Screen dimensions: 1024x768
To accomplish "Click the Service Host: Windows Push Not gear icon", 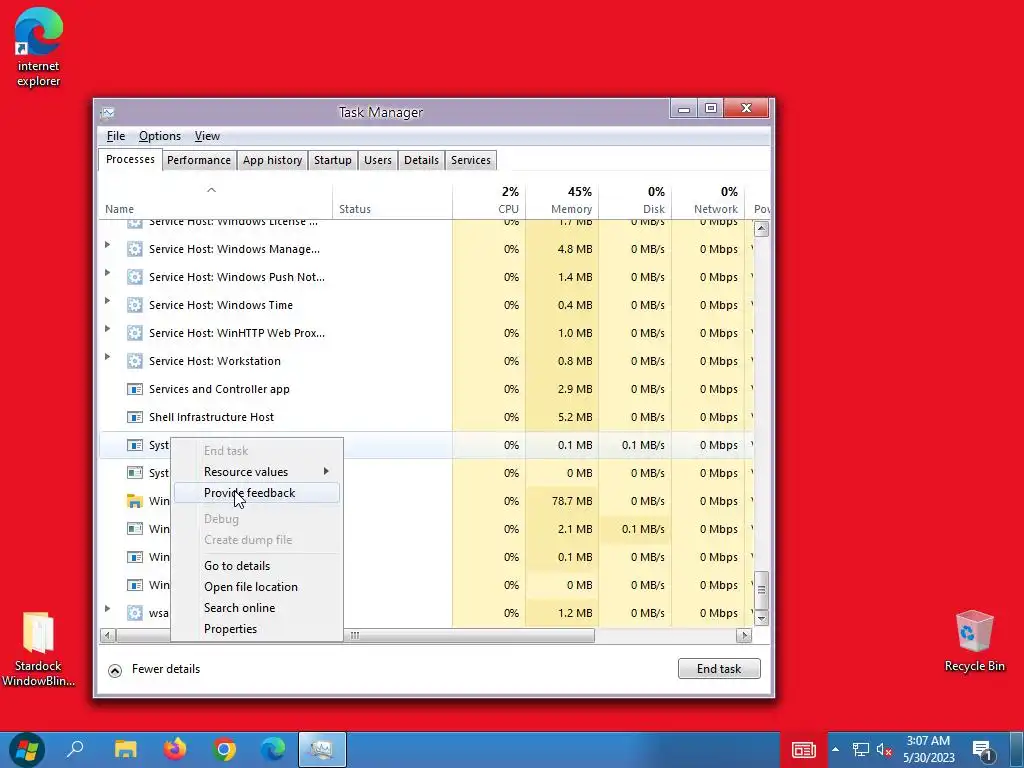I will 135,277.
